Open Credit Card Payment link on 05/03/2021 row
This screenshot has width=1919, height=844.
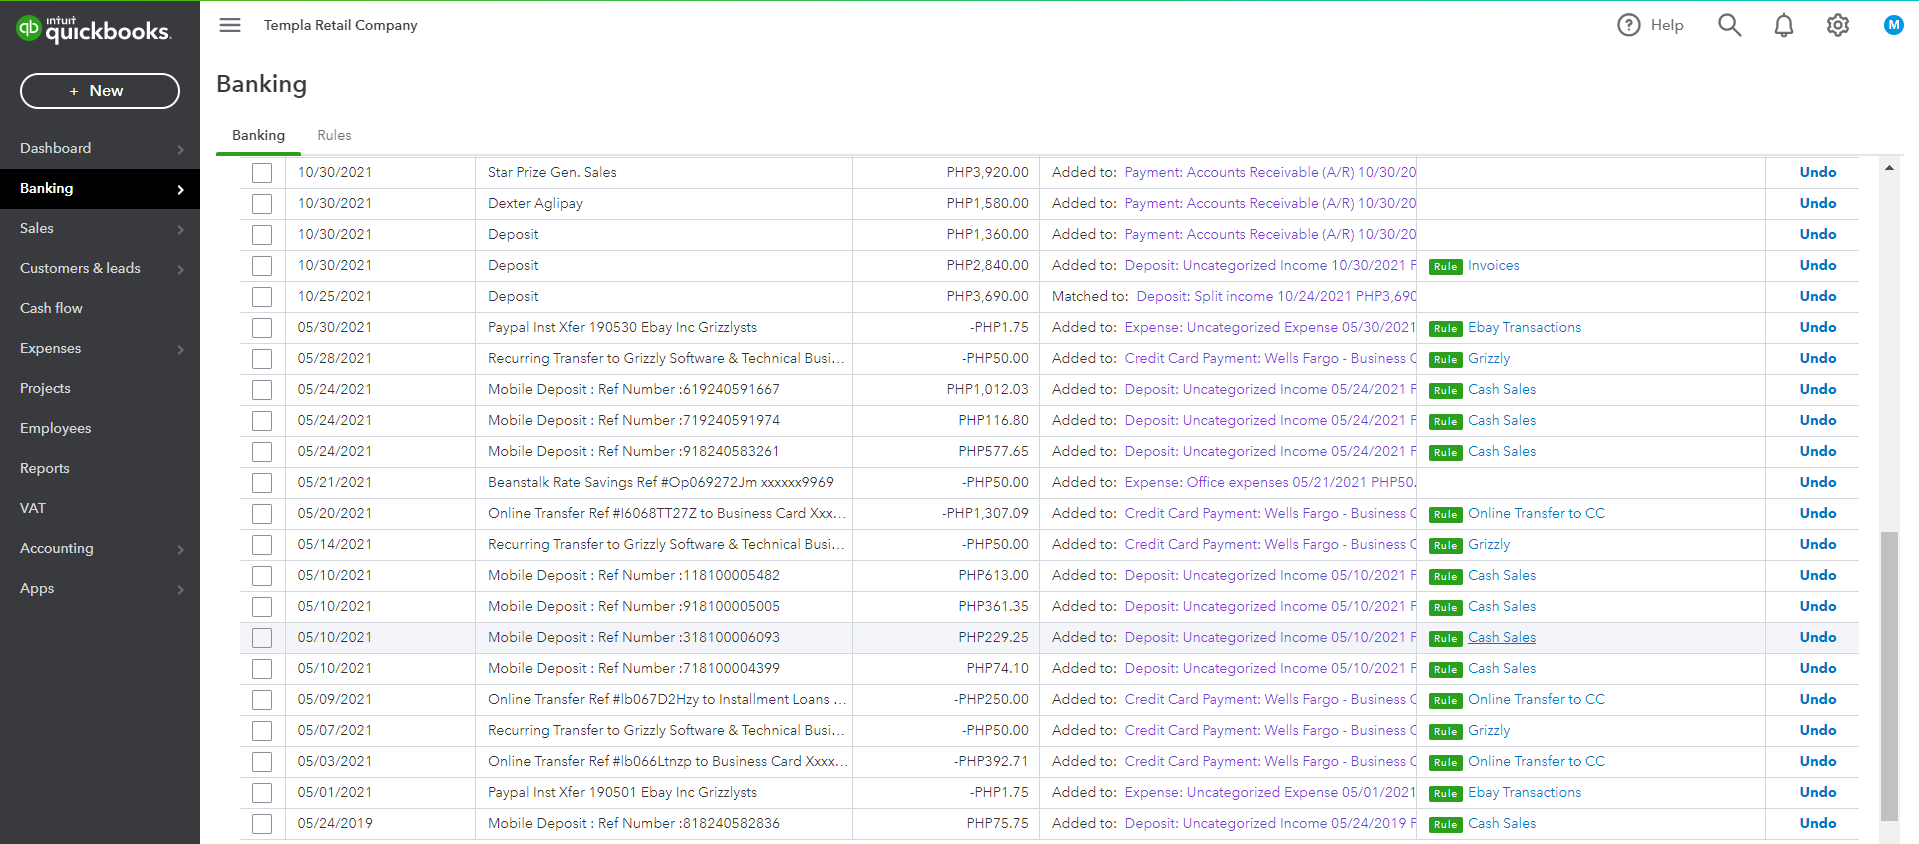click(1270, 761)
